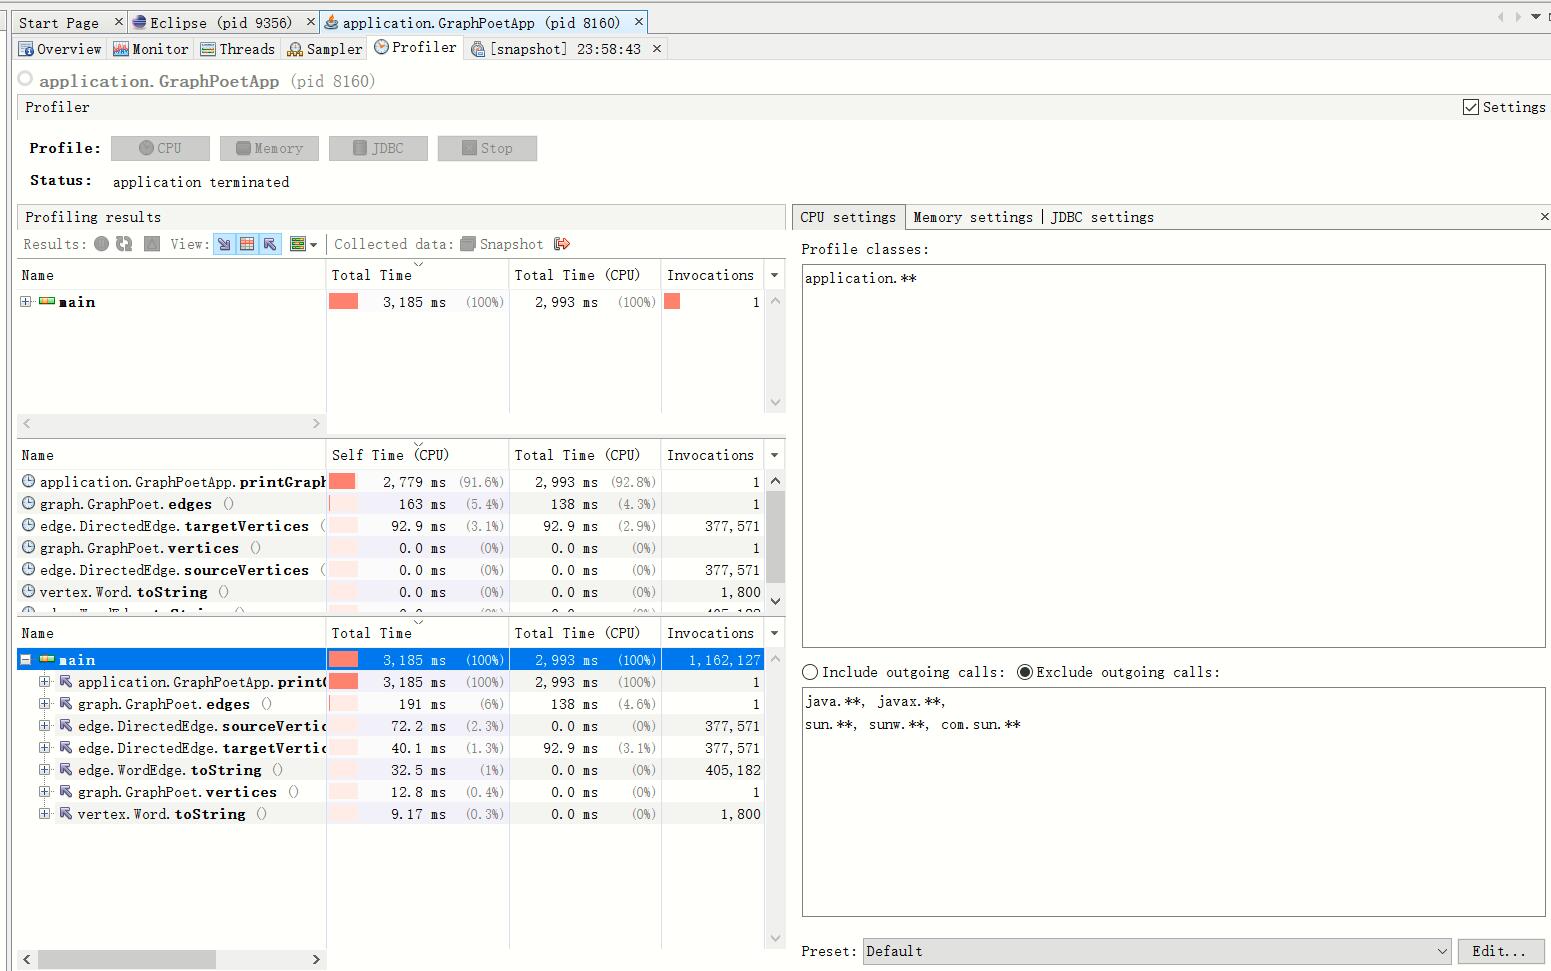This screenshot has height=971, width=1551.
Task: Click the clock icon beside vertex.Word.toString hot spot
Action: pyautogui.click(x=28, y=591)
